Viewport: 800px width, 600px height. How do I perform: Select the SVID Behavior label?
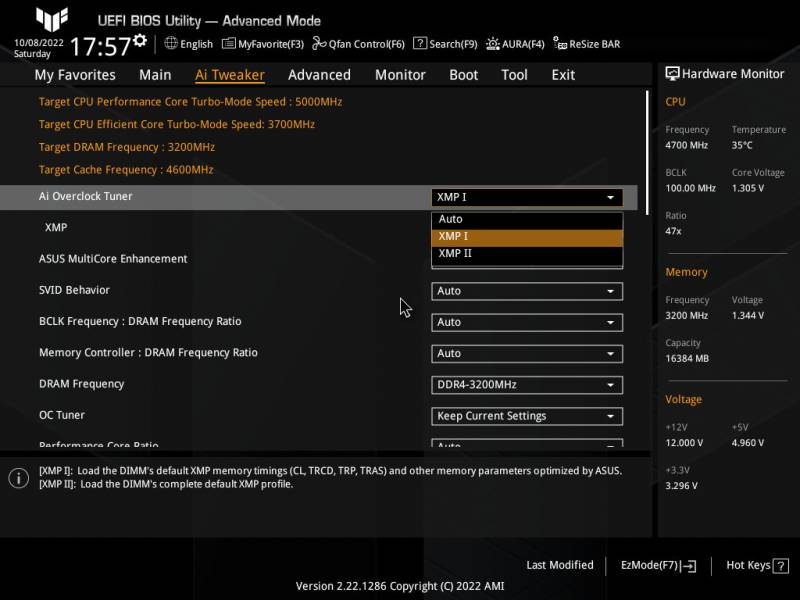pos(74,290)
